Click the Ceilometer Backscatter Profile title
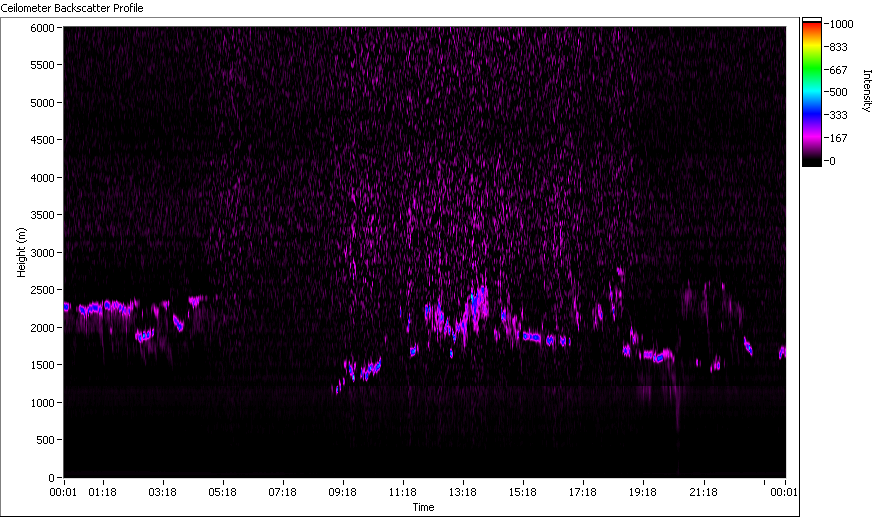The width and height of the screenshot is (876, 517). click(x=72, y=8)
